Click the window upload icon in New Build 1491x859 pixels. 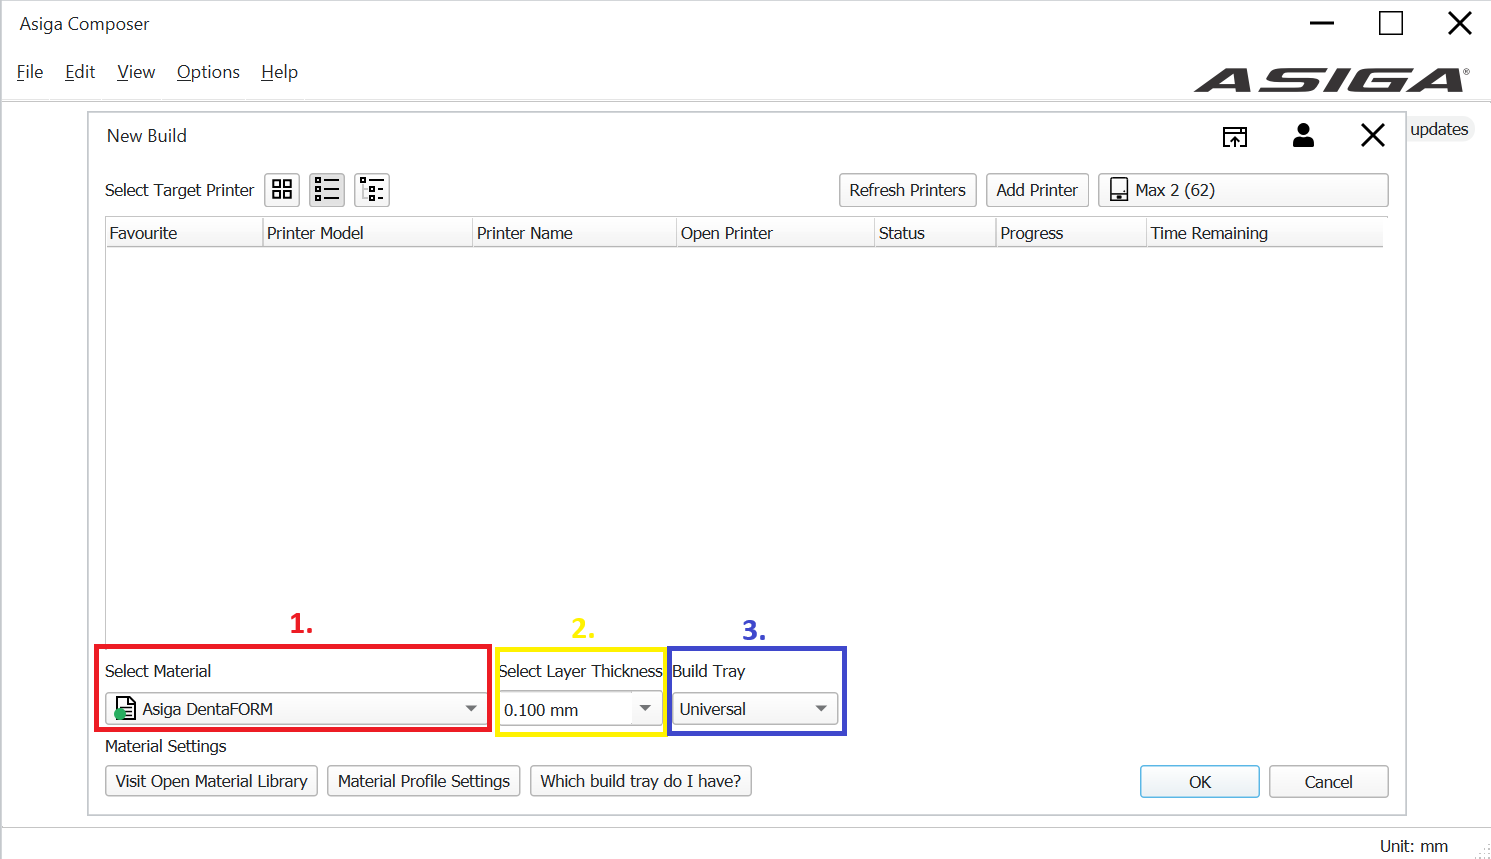(x=1235, y=137)
